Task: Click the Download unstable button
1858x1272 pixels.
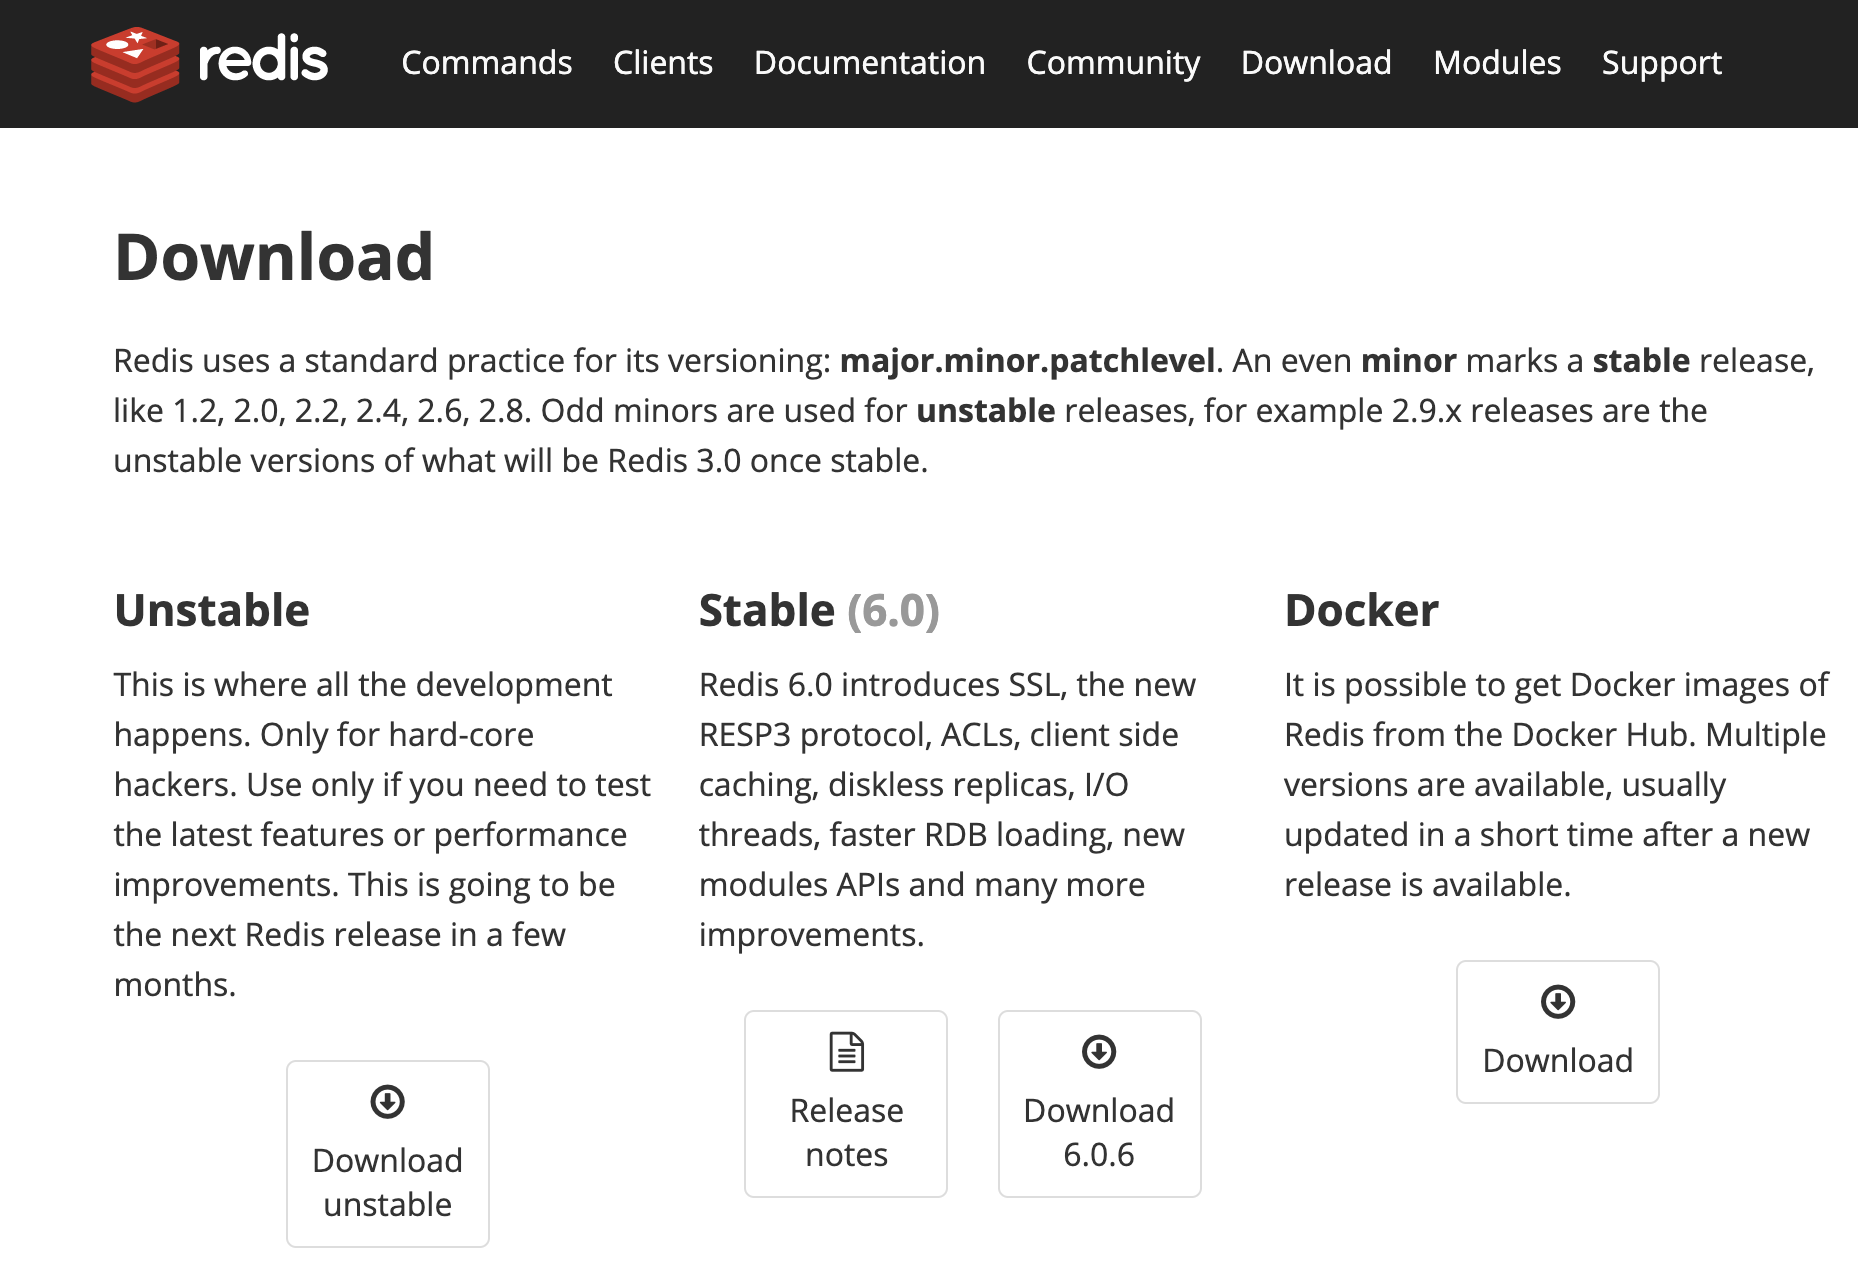Action: tap(388, 1154)
